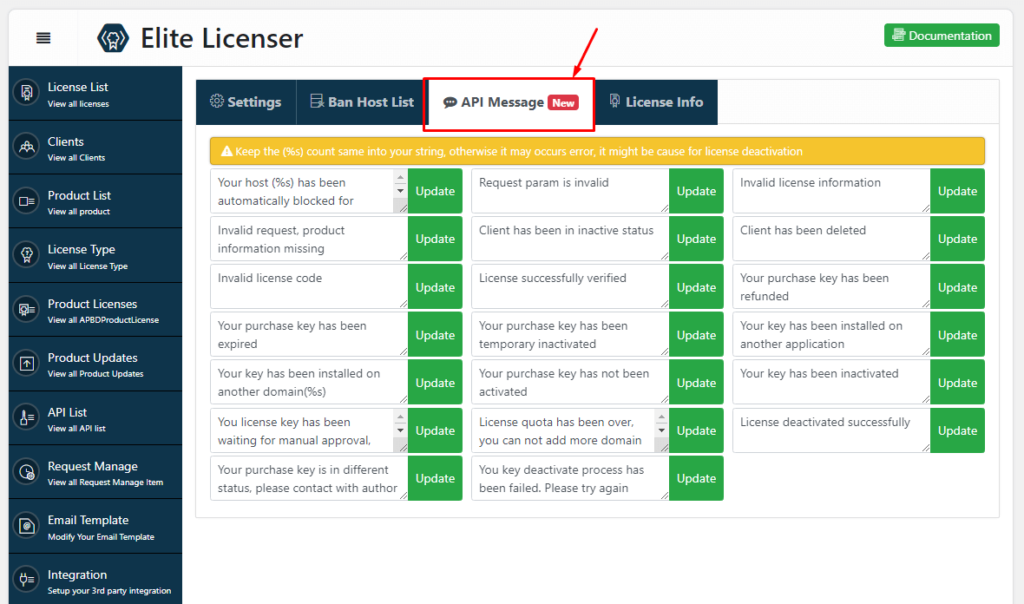Toggle the hamburger sidebar menu

click(43, 38)
